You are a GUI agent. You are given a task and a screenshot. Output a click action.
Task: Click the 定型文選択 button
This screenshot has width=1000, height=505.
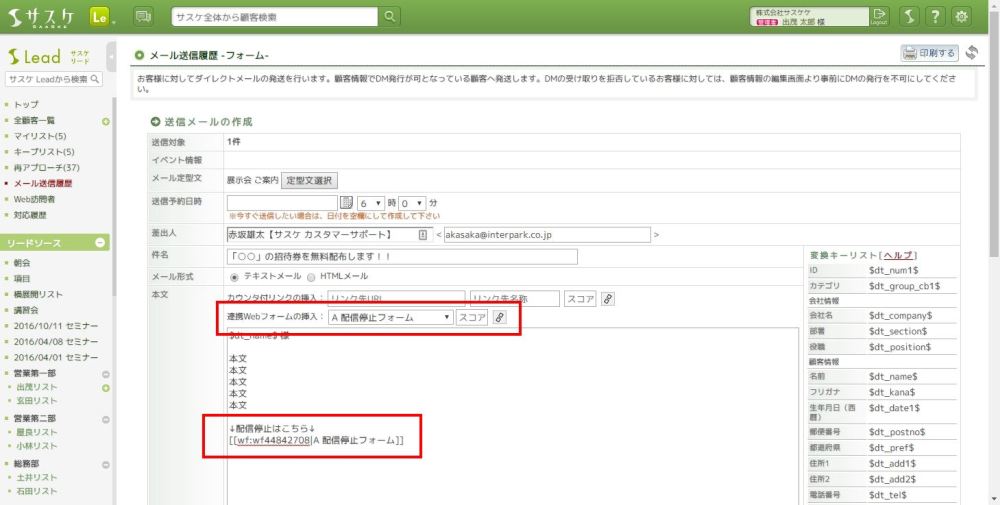coord(309,180)
